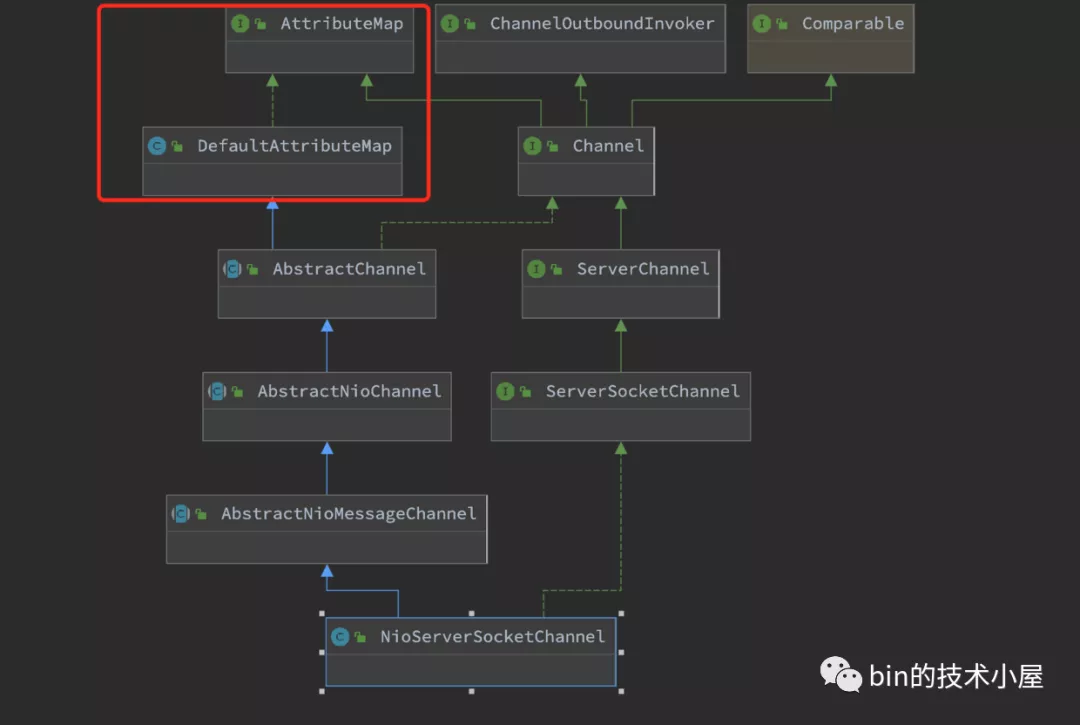
Task: Click the interface icon of ServerChannel
Action: click(x=536, y=269)
